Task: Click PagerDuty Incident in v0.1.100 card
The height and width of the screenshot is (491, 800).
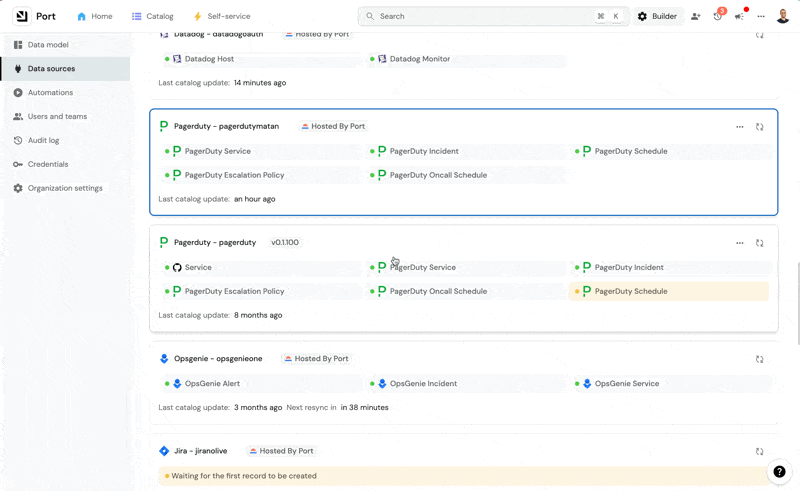Action: coord(669,267)
